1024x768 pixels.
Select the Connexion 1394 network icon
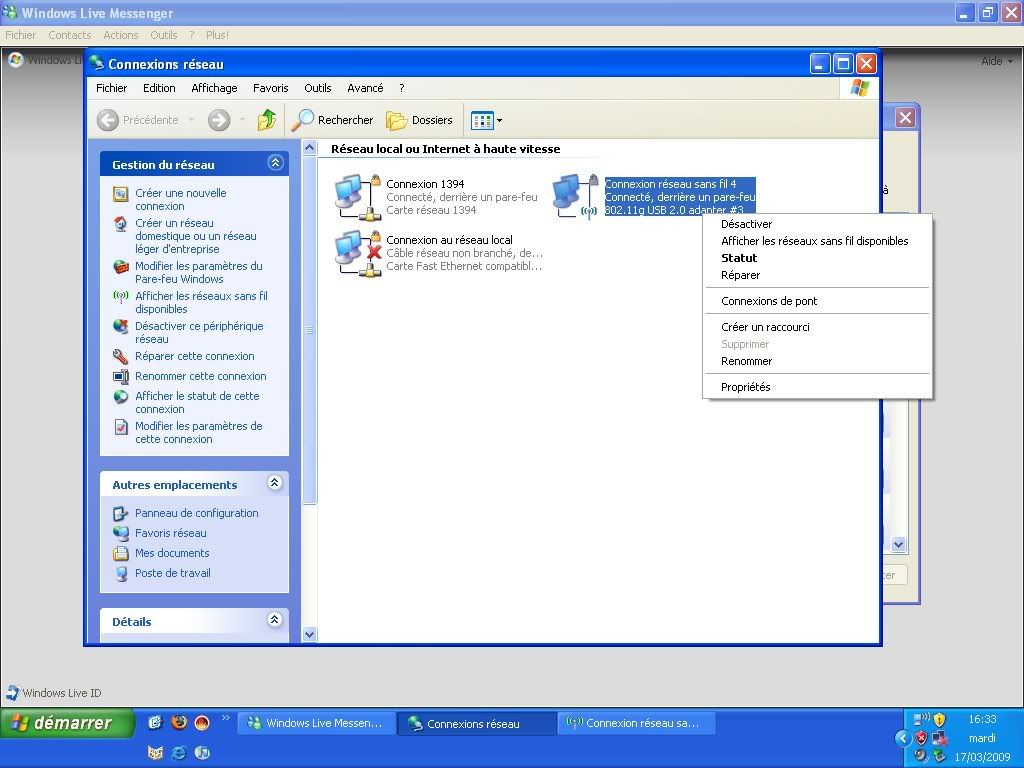[357, 196]
